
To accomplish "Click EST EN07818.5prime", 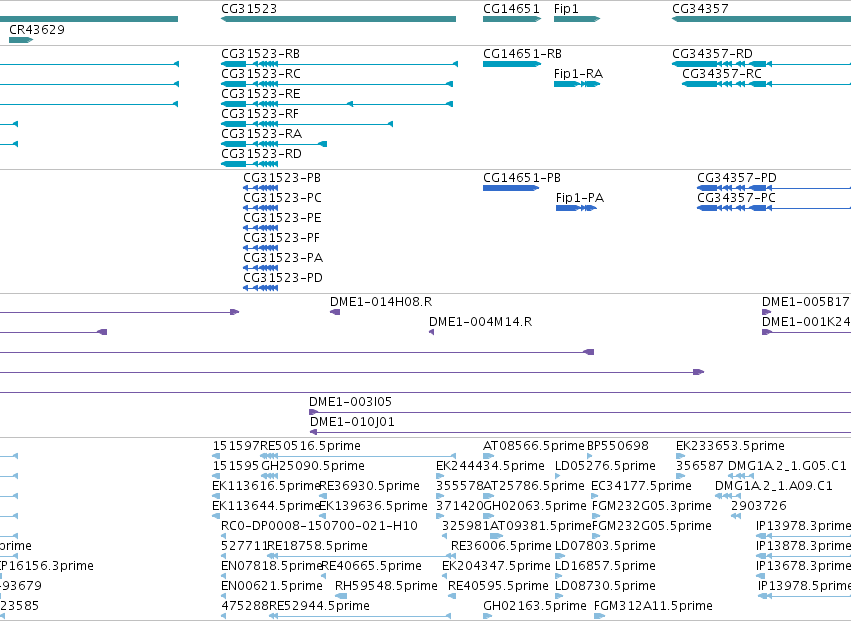I will tap(272, 566).
